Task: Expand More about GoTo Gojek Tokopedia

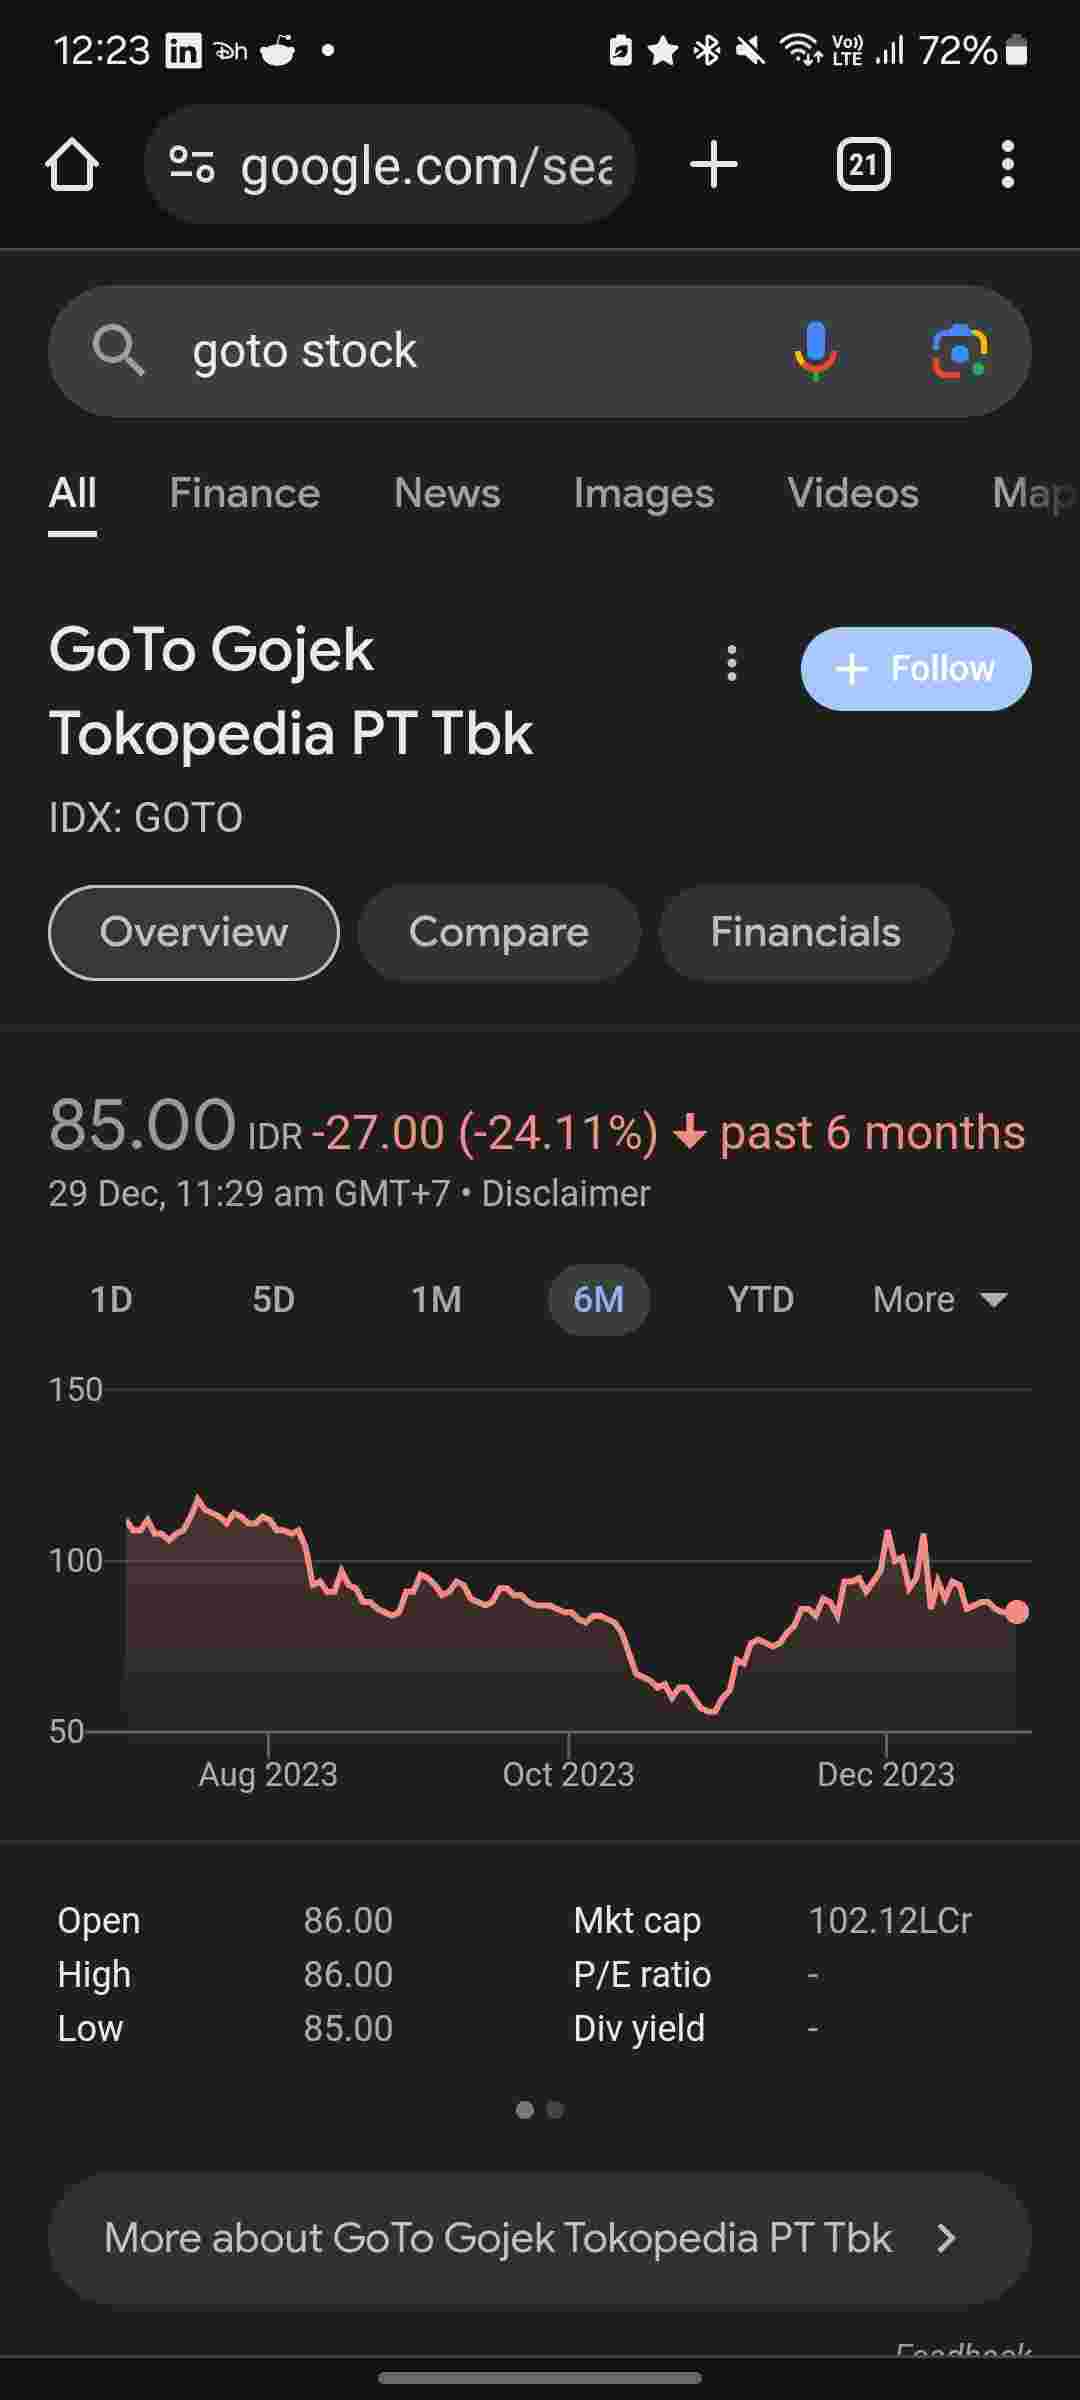Action: (x=540, y=2238)
